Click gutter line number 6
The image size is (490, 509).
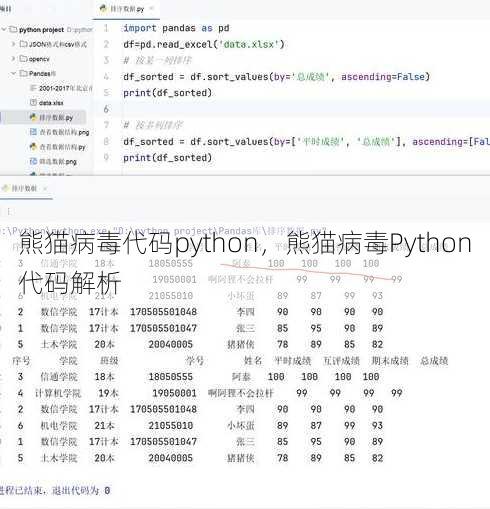point(106,109)
